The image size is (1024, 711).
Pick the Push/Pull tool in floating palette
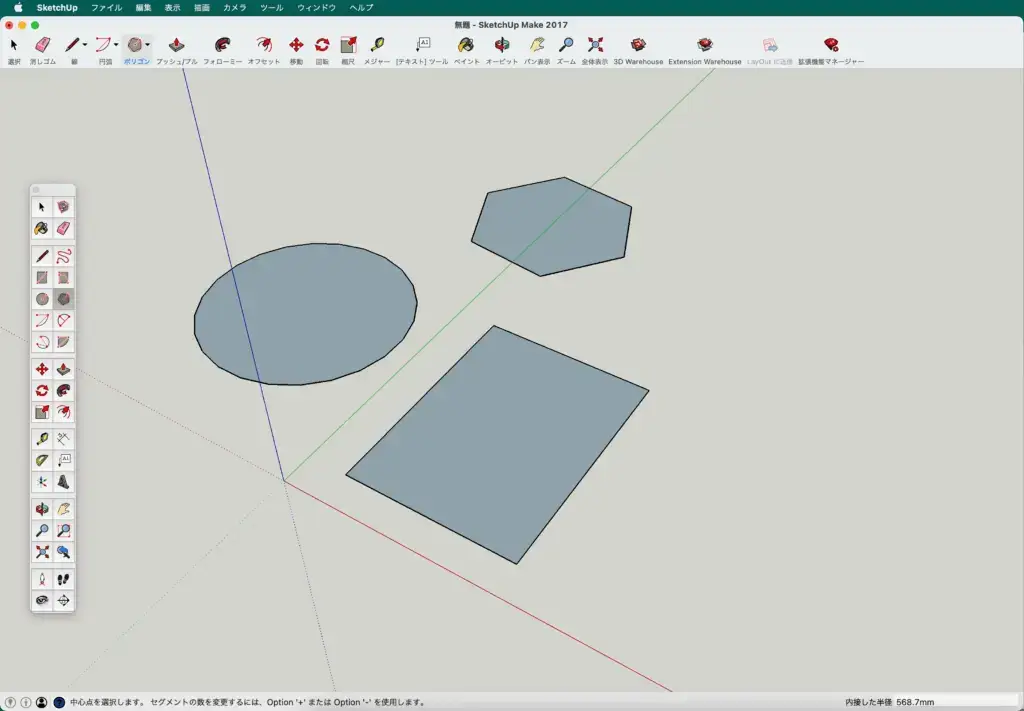[x=63, y=370]
